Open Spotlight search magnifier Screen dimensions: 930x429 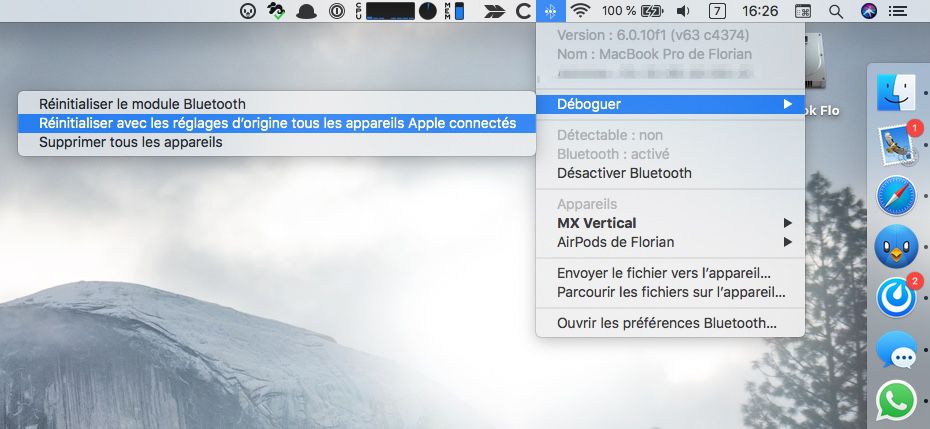tap(835, 11)
